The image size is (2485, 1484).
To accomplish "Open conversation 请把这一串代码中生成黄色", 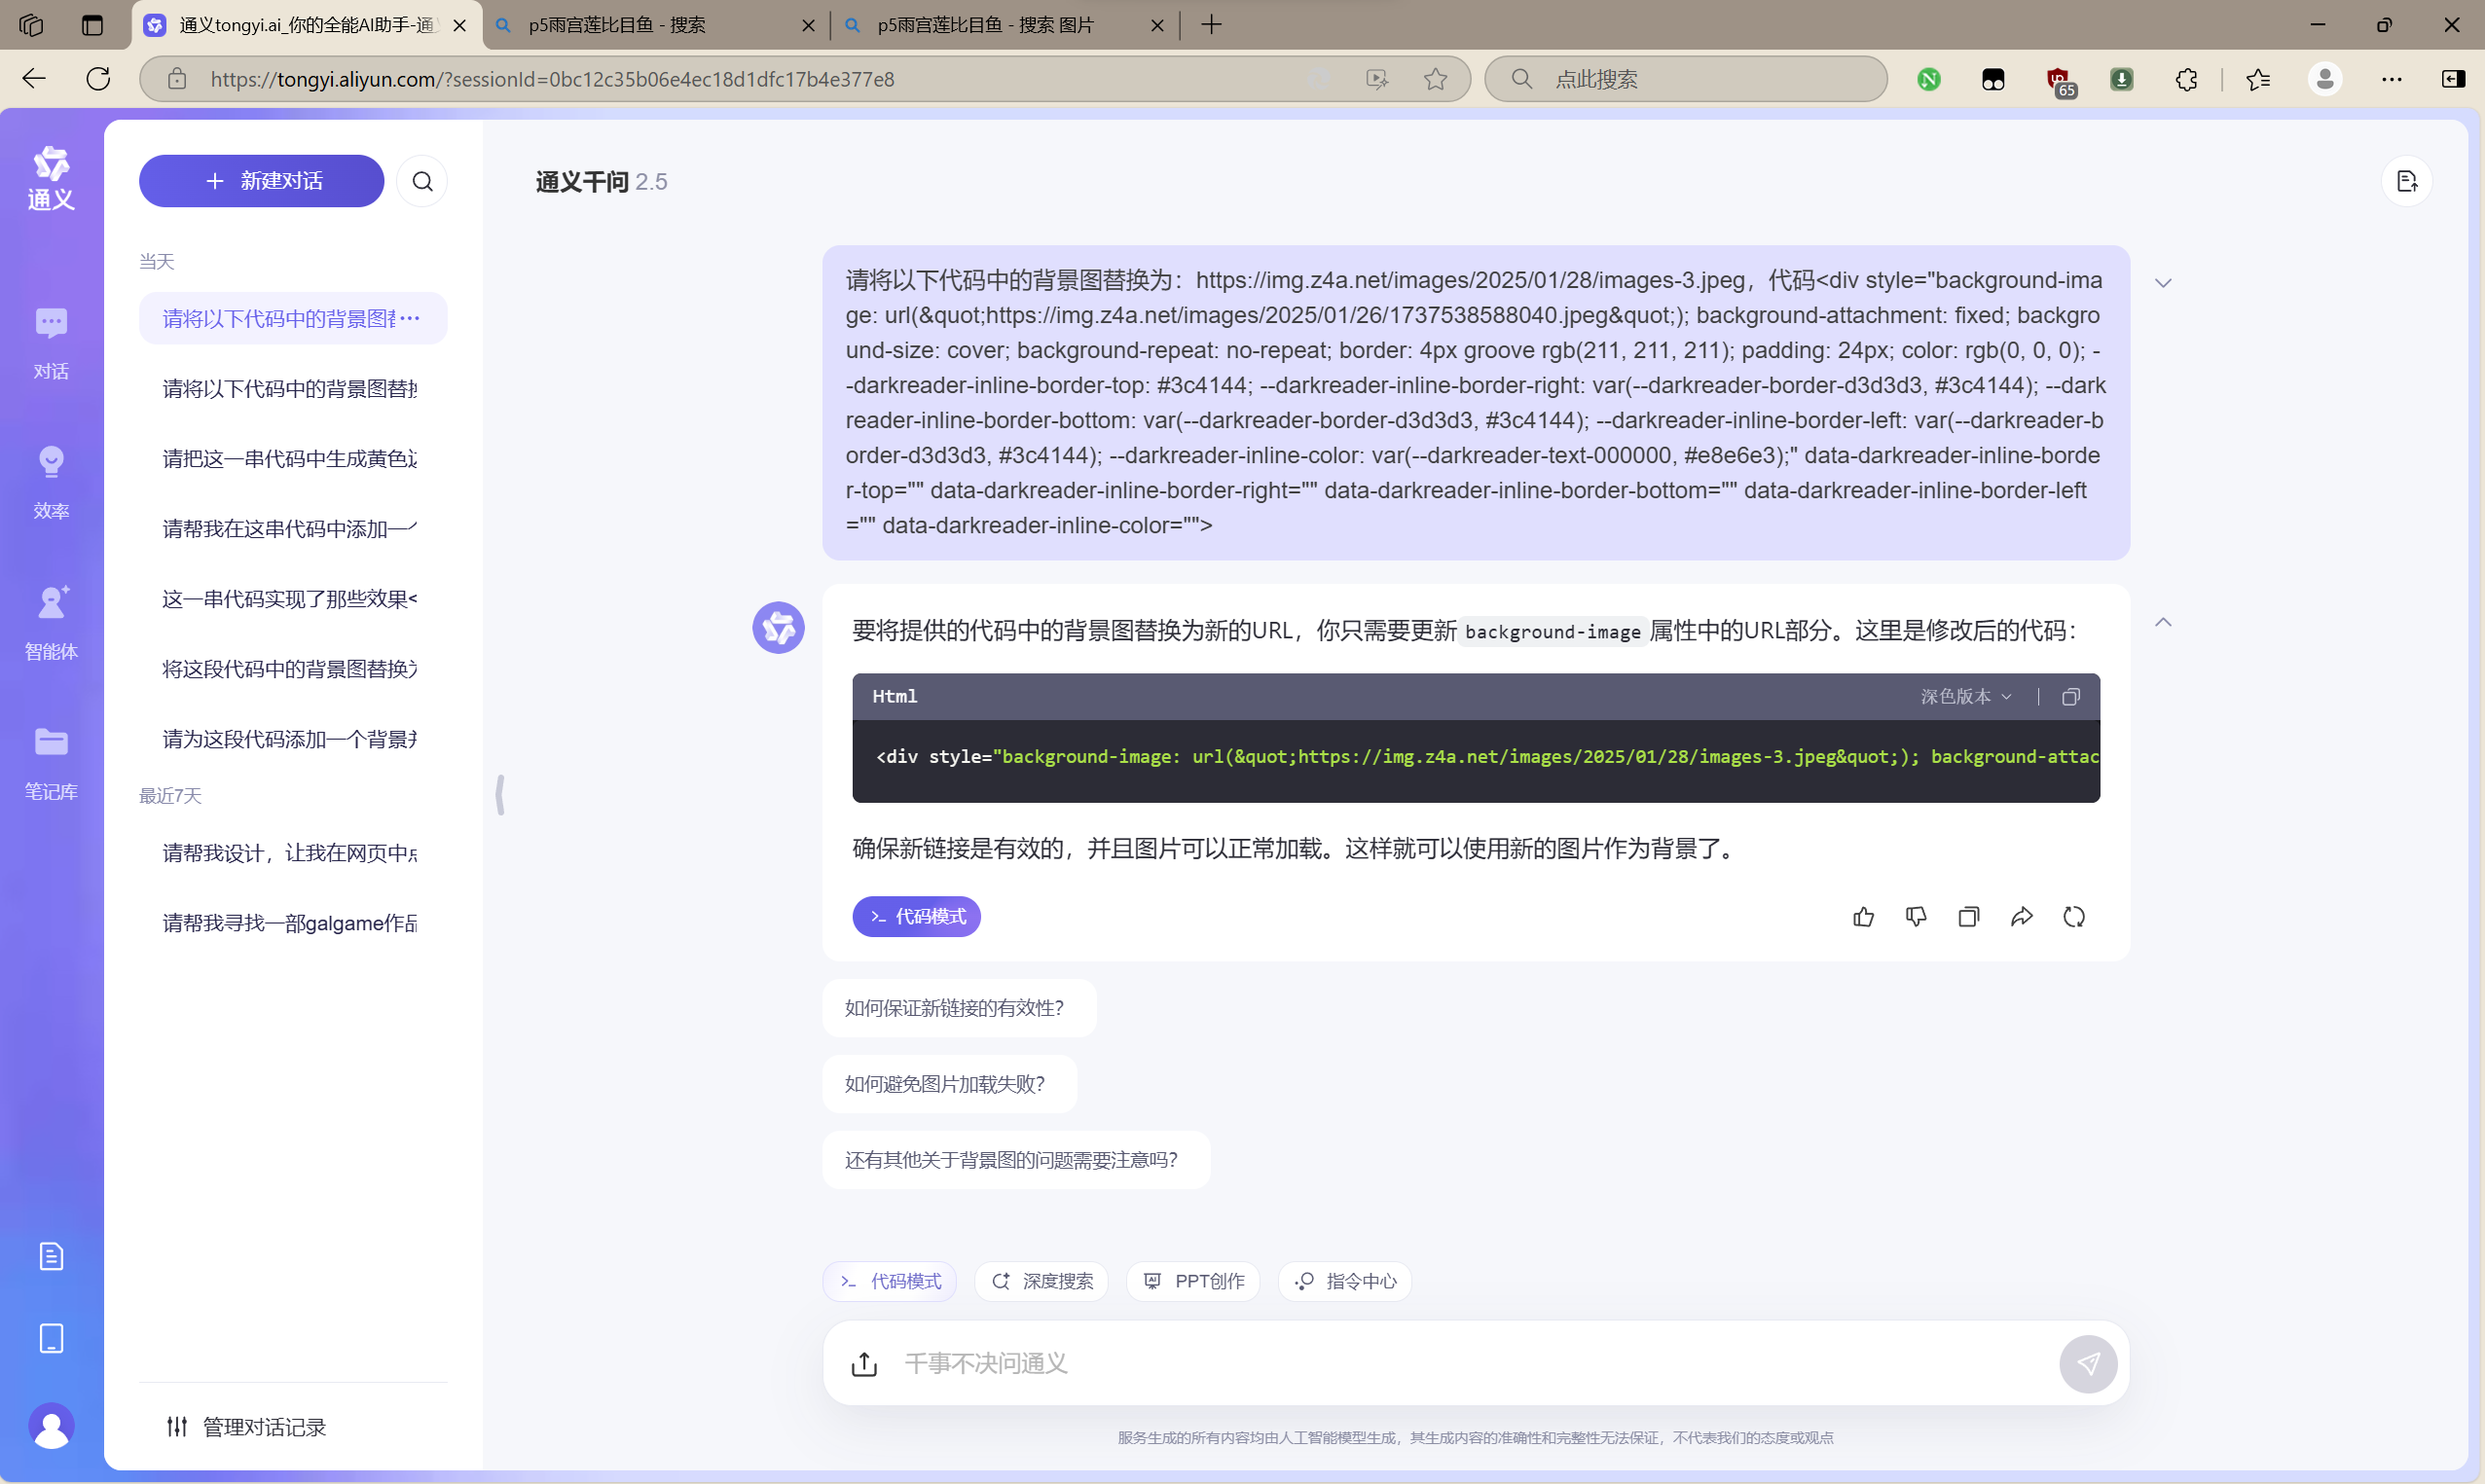I will 292,458.
